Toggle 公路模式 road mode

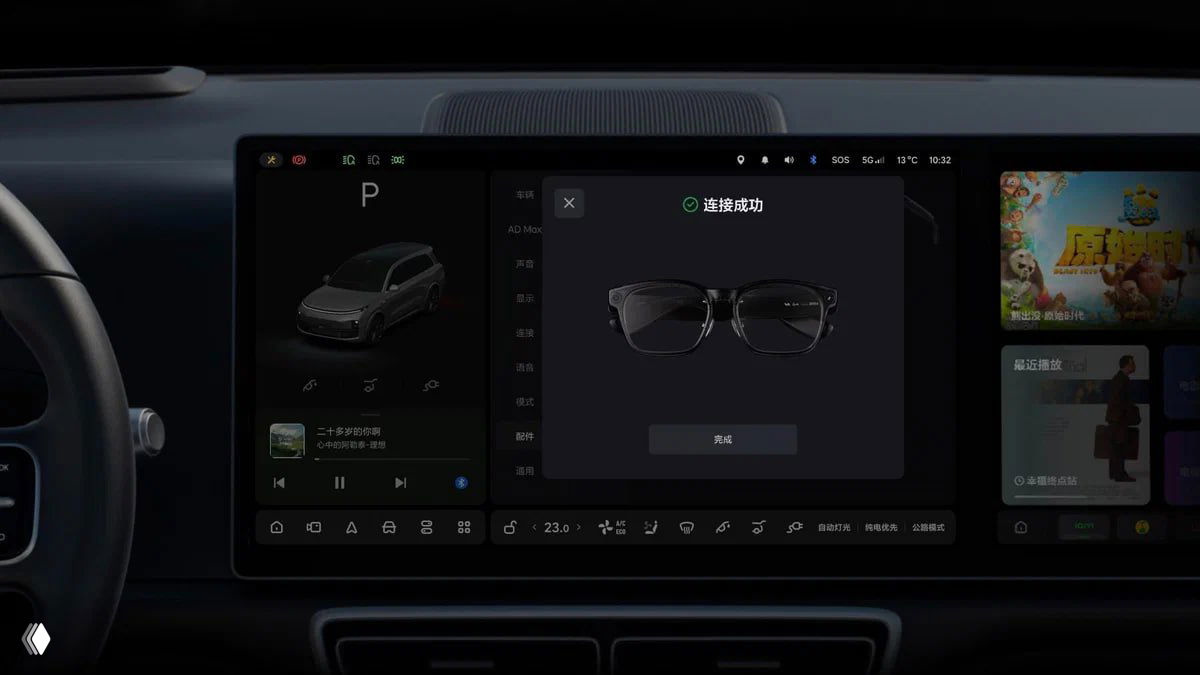coord(927,527)
